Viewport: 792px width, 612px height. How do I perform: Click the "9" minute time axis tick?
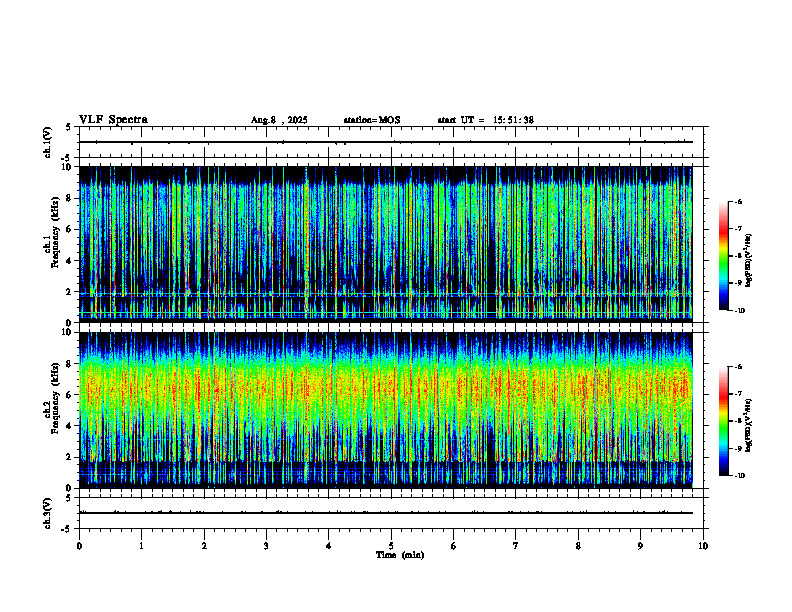(640, 546)
